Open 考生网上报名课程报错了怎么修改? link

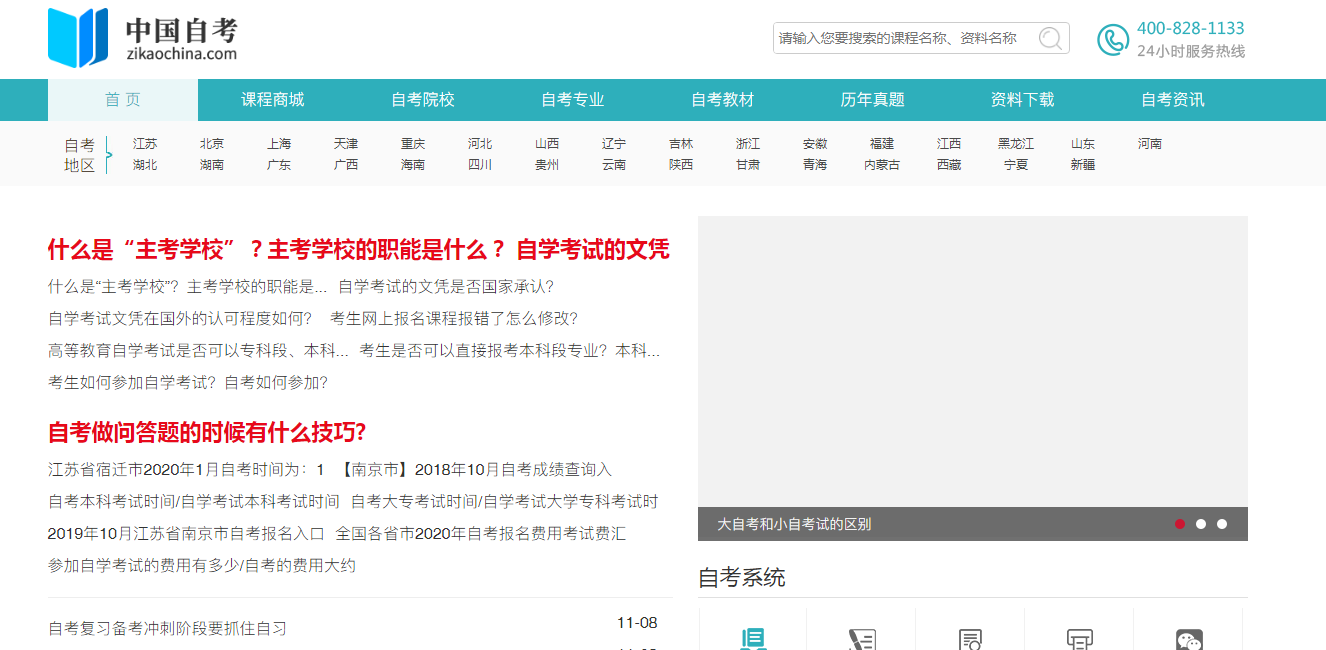454,319
